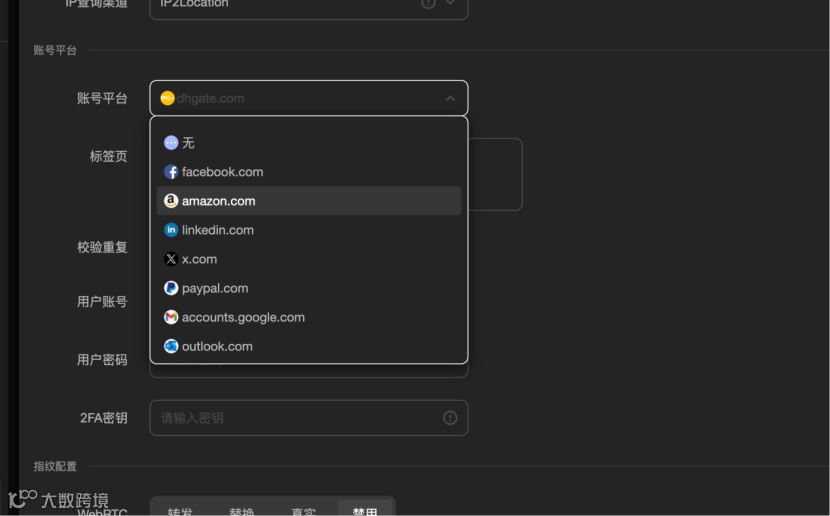Select the 真实 WebRTC option
This screenshot has width=830, height=516.
303,511
